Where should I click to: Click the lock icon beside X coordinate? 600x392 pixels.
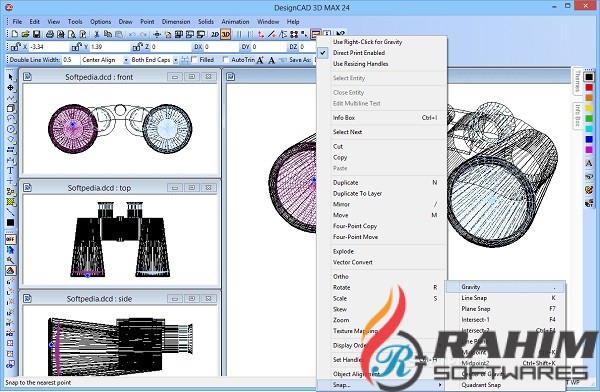(16, 47)
